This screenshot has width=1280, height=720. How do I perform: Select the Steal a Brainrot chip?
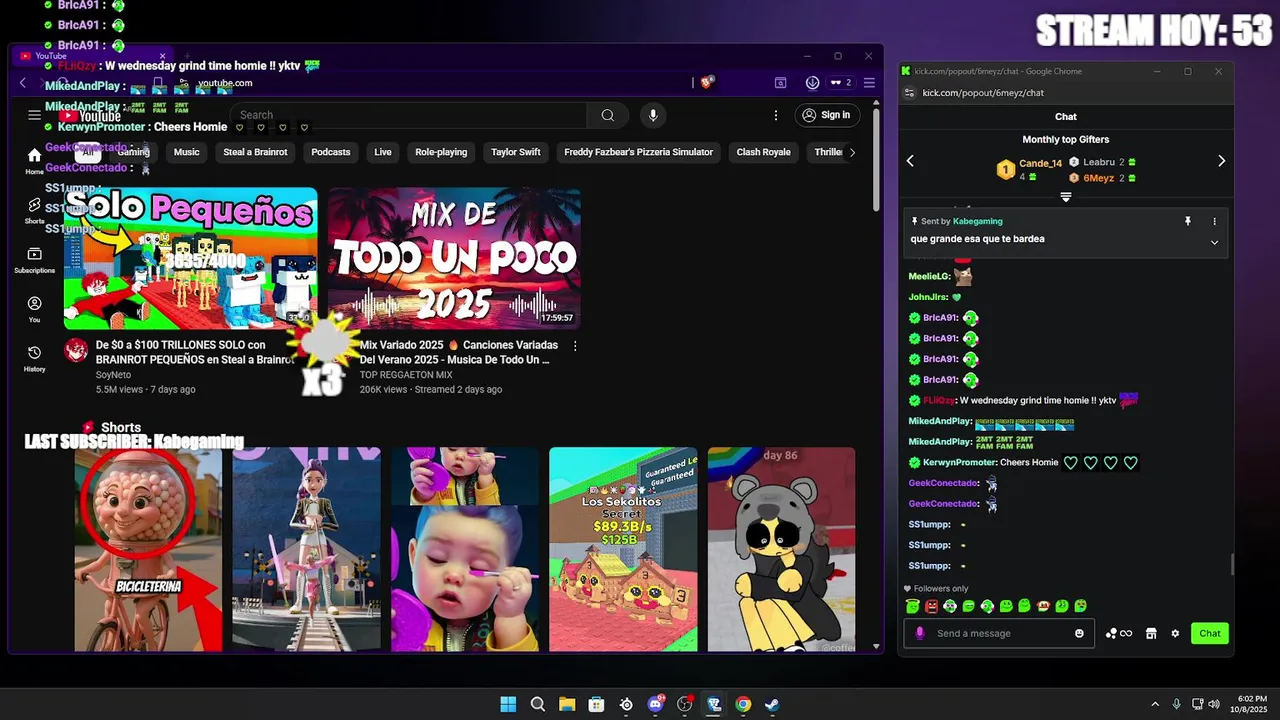[255, 152]
